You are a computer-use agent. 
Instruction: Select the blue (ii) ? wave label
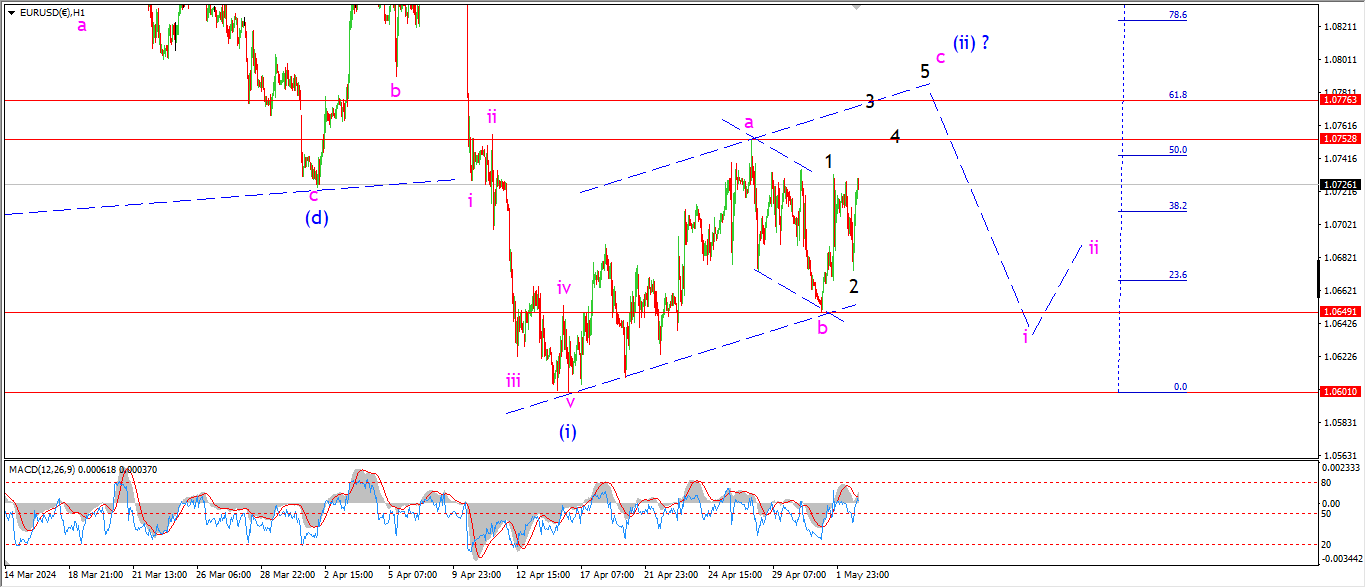(x=971, y=43)
